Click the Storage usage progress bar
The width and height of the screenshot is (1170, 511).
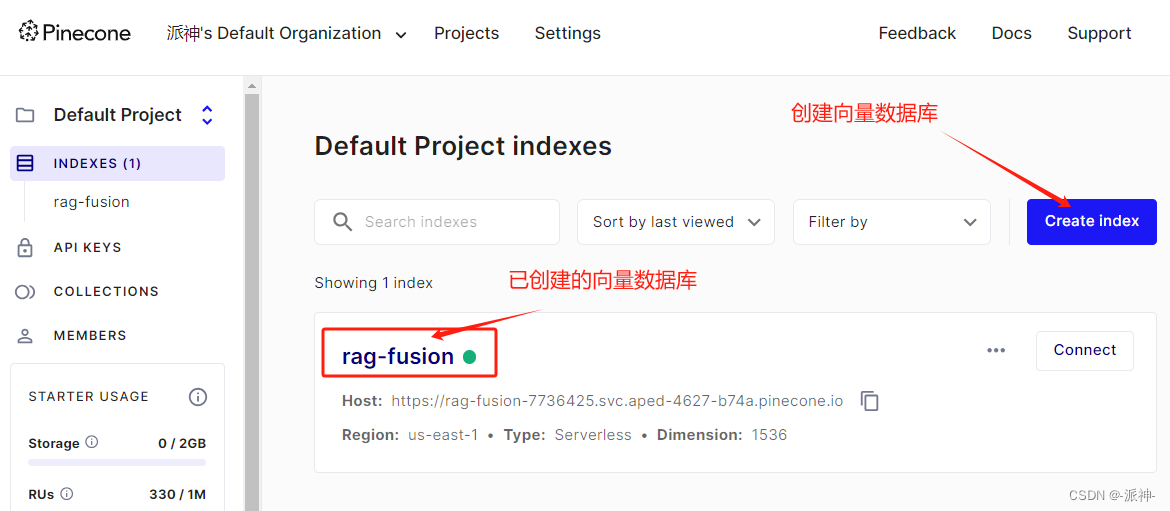117,463
